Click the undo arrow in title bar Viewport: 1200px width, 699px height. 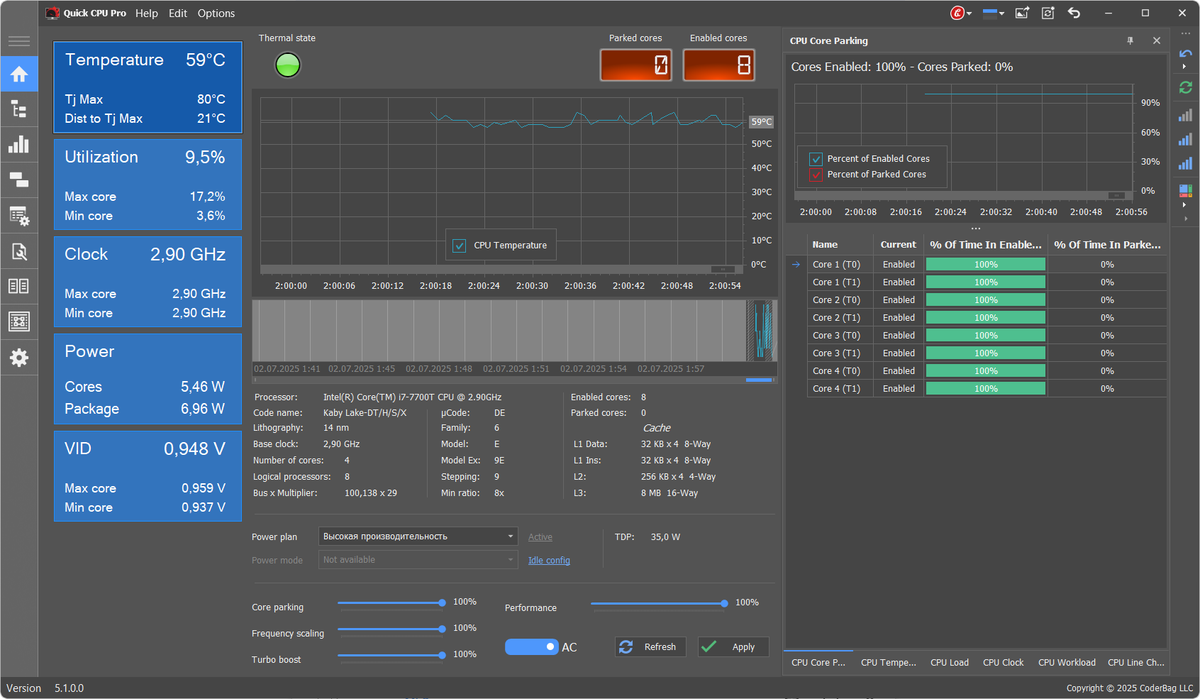click(1074, 13)
